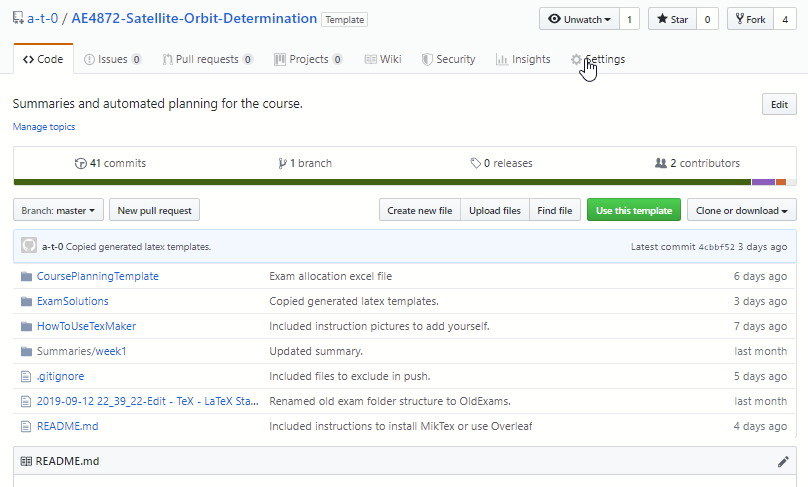Open the Projects tab
This screenshot has height=487, width=808.
click(x=308, y=60)
